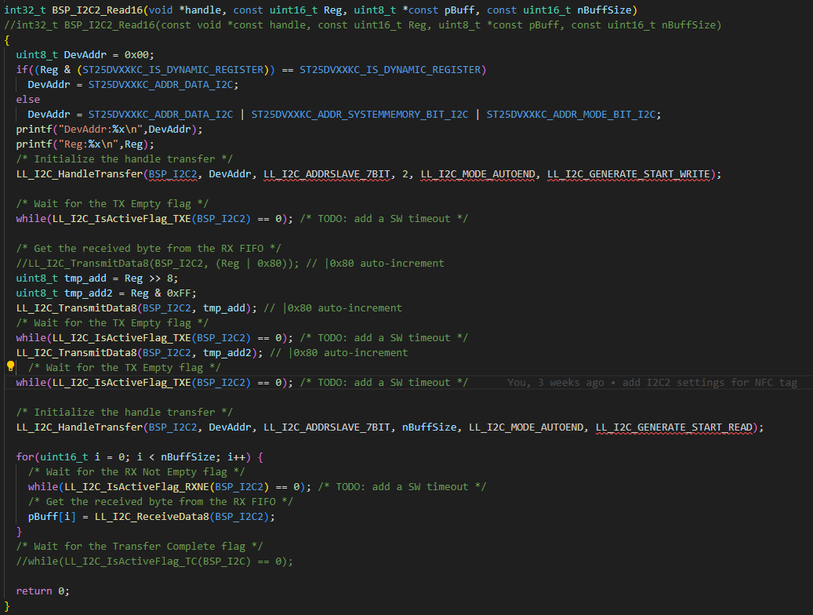Click pBuff[i] assignment target
The width and height of the screenshot is (813, 615).
click(52, 516)
